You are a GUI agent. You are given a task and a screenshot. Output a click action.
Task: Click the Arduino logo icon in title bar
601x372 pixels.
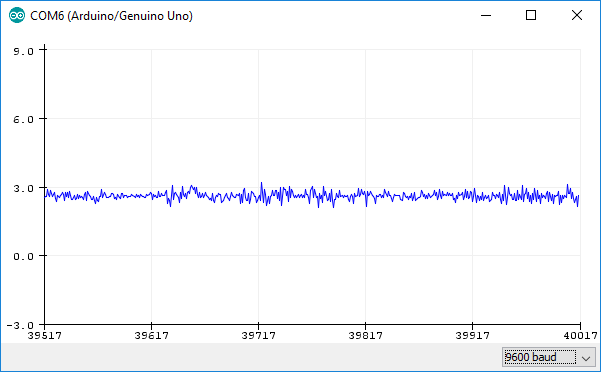tap(16, 15)
